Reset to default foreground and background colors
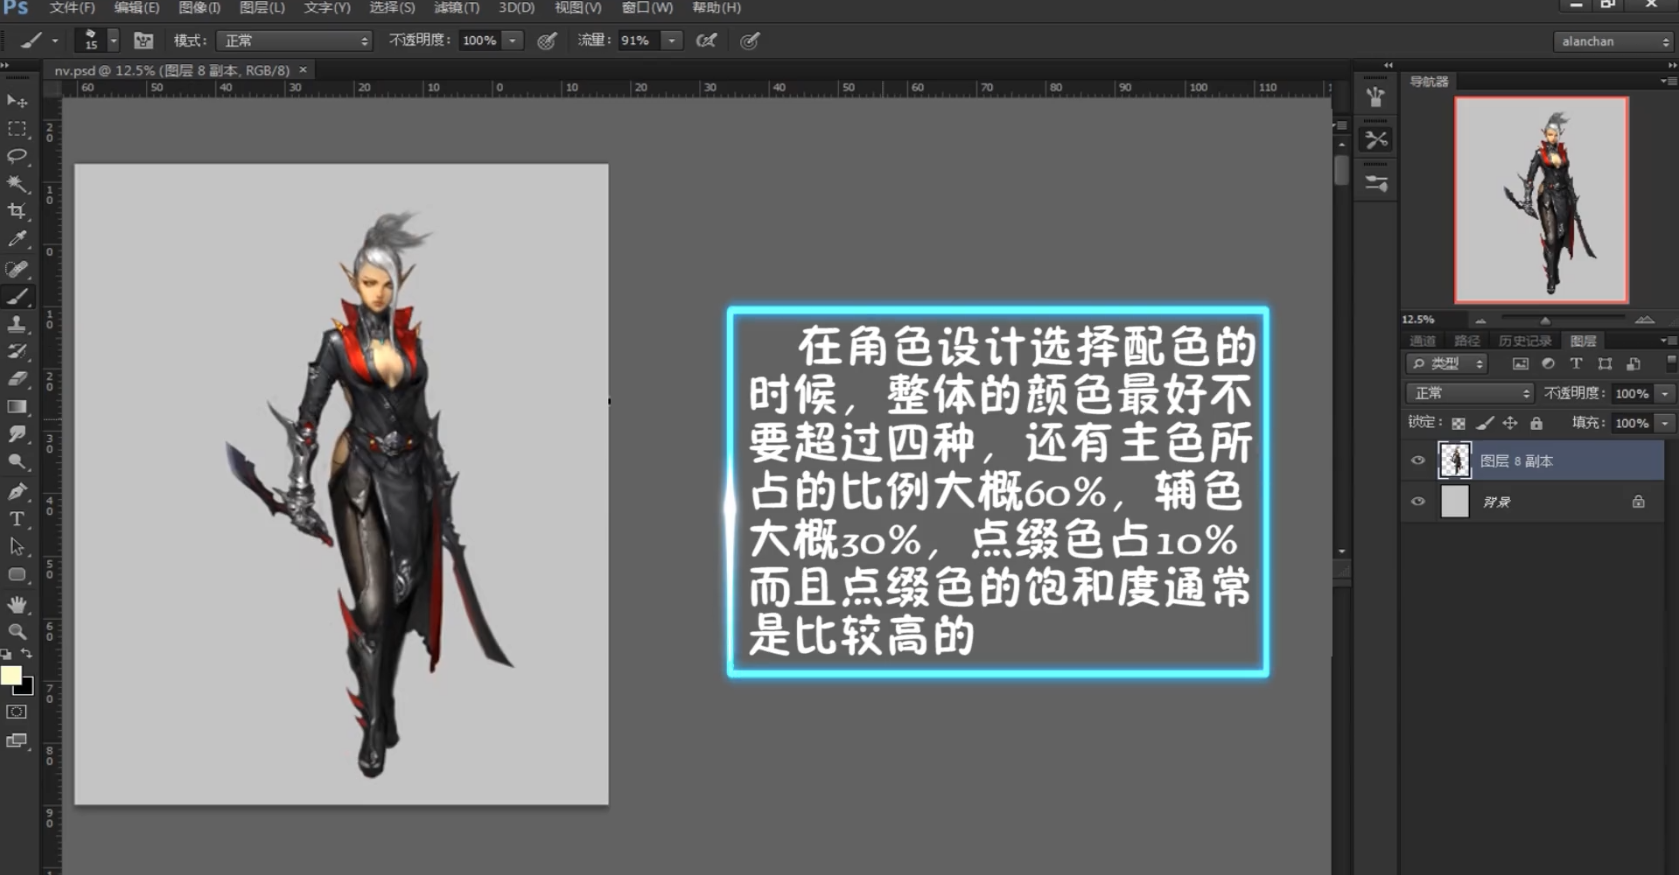Viewport: 1679px width, 875px height. coord(7,654)
